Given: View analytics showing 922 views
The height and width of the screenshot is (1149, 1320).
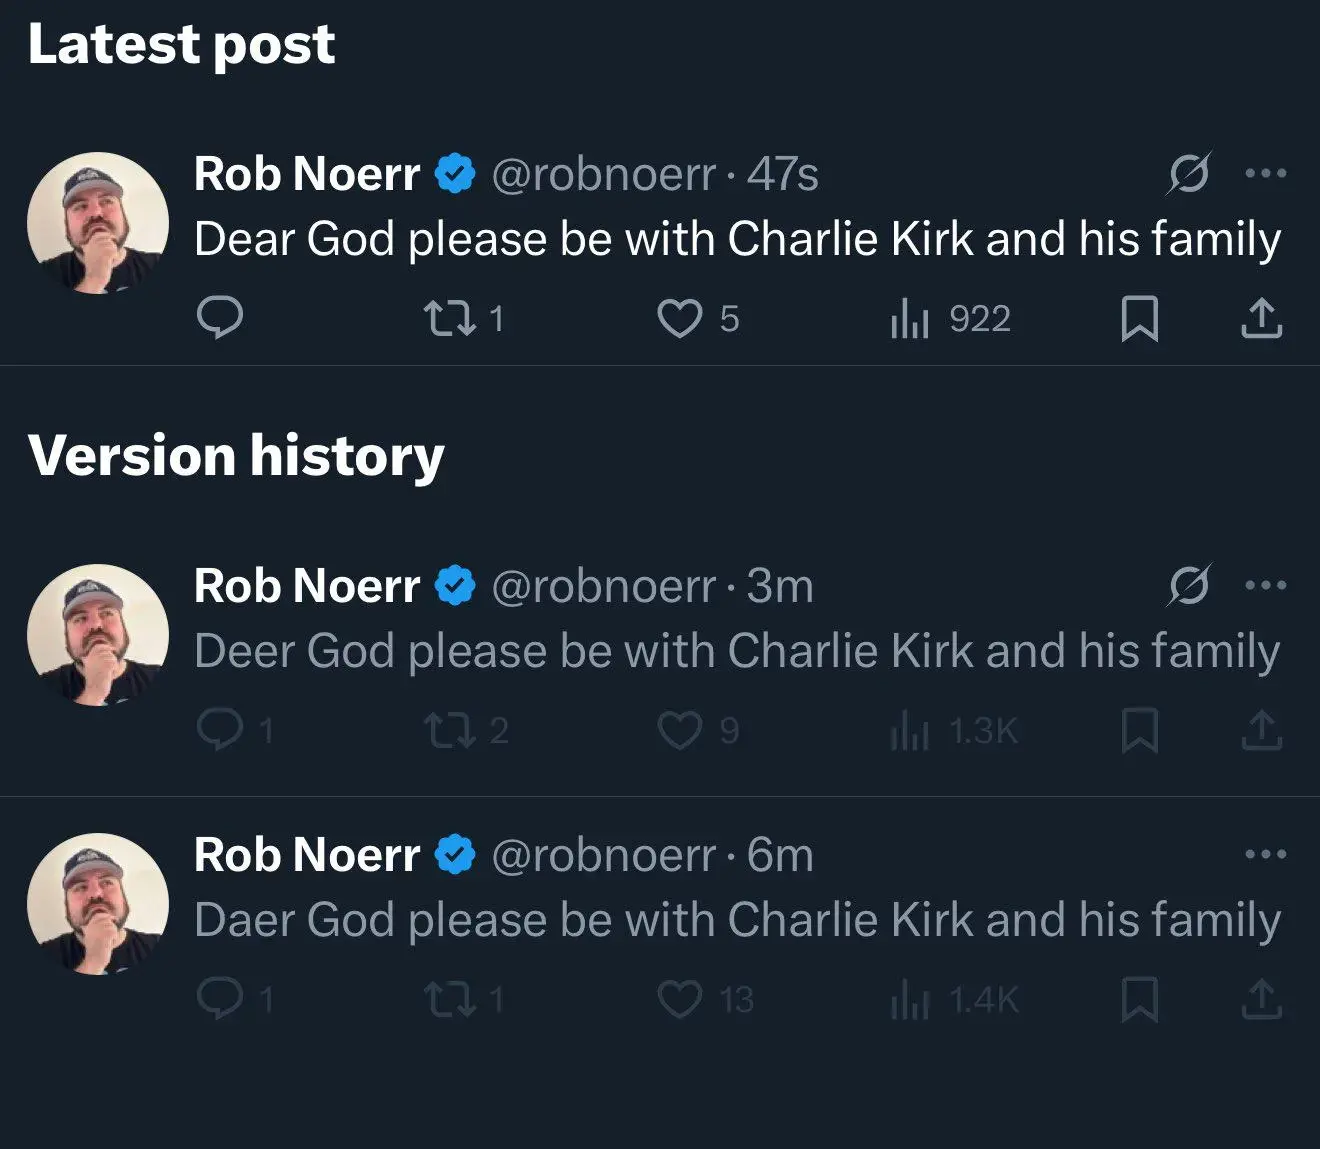Looking at the screenshot, I should tap(910, 319).
